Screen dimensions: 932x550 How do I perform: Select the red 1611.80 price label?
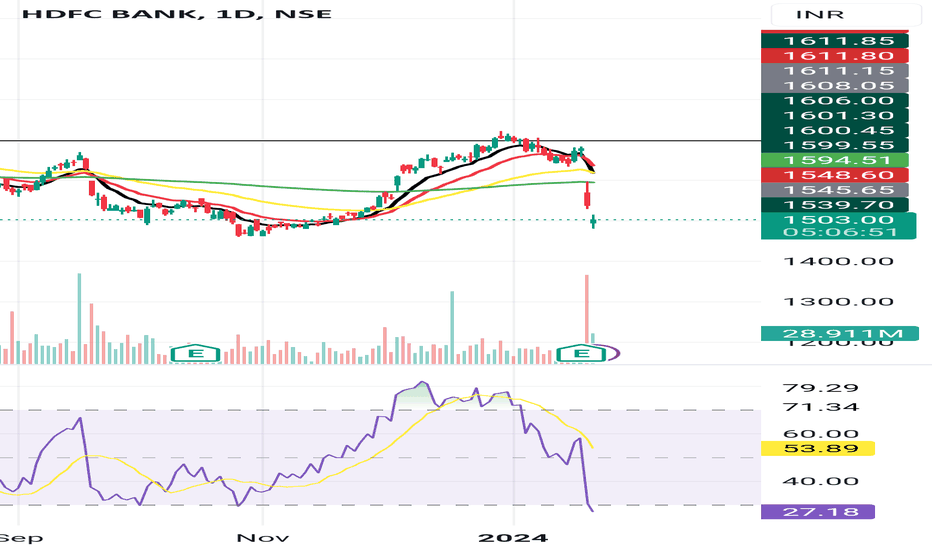click(835, 56)
